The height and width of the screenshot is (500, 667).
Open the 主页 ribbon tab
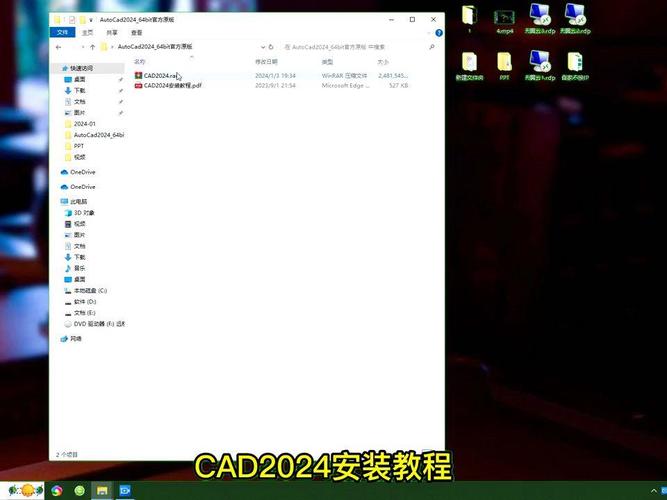pos(87,32)
